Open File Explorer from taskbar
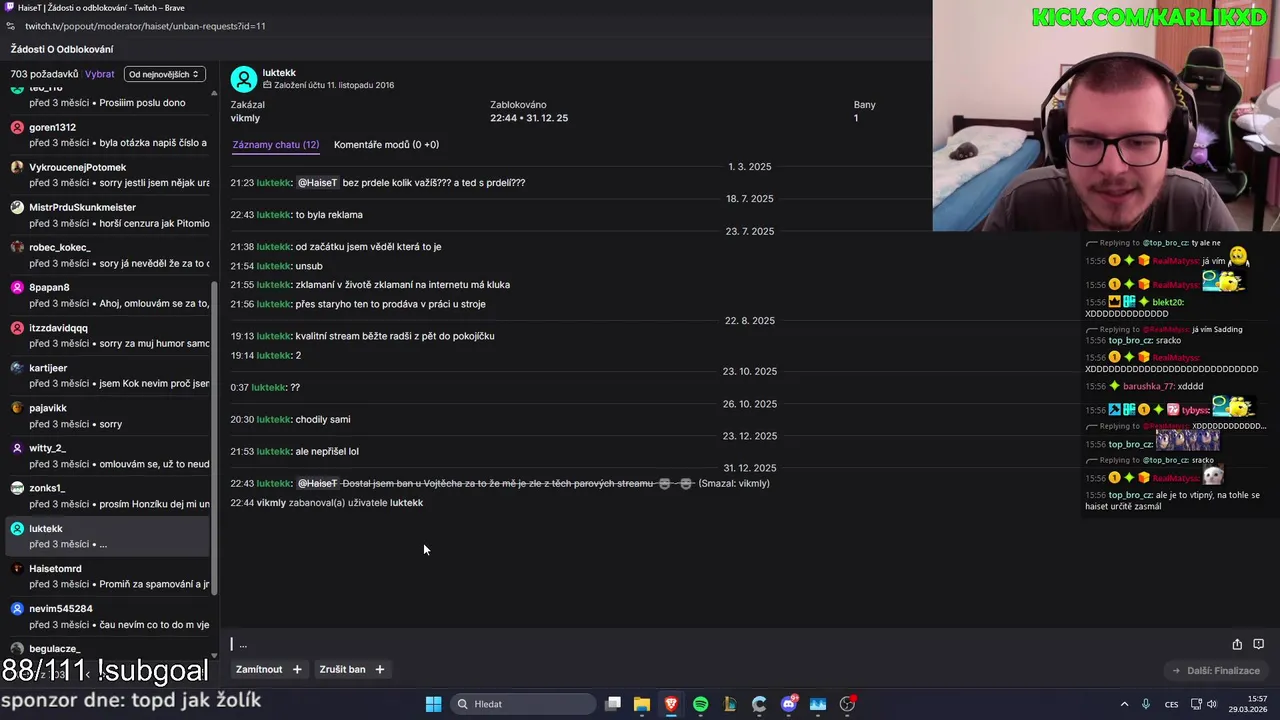The image size is (1280, 720). (642, 704)
